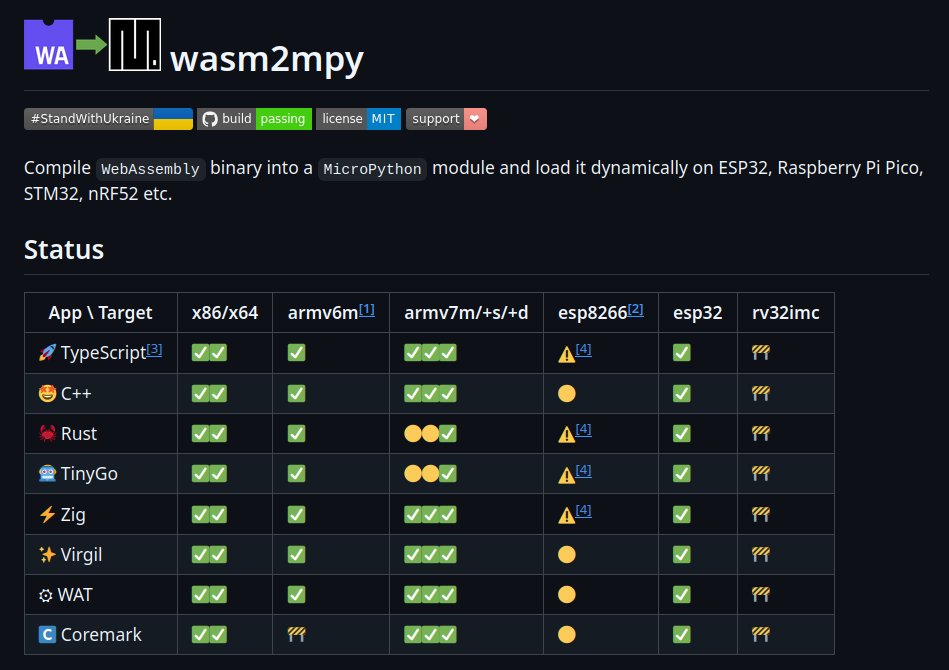Screen dimensions: 949x670
Task: Click the sparkles emoji beside Virgil
Action: [x=47, y=554]
